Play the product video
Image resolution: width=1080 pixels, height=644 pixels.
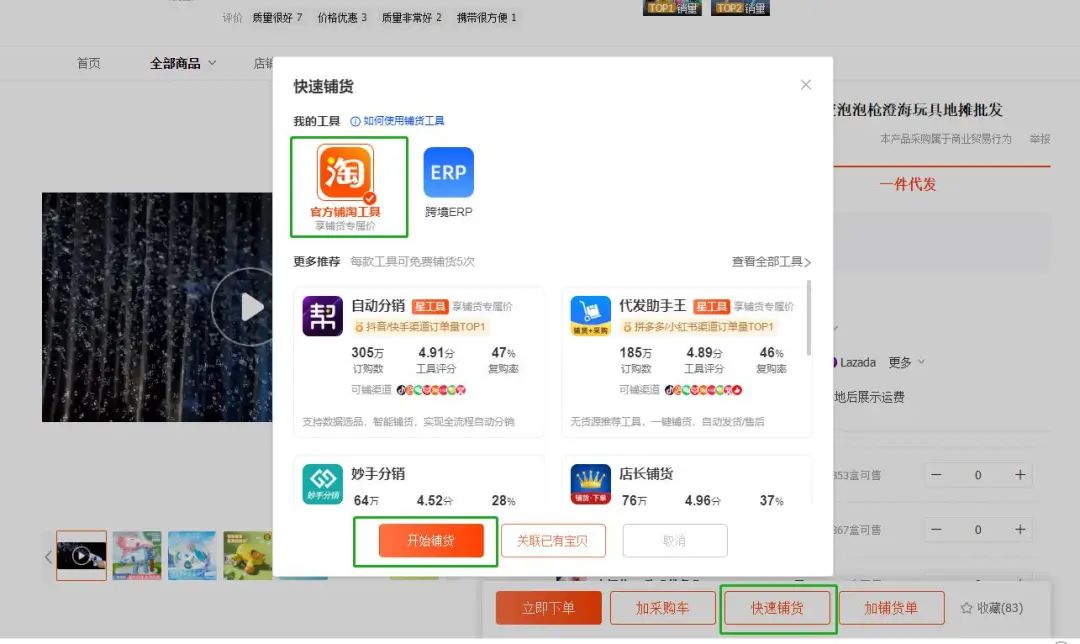[x=249, y=307]
